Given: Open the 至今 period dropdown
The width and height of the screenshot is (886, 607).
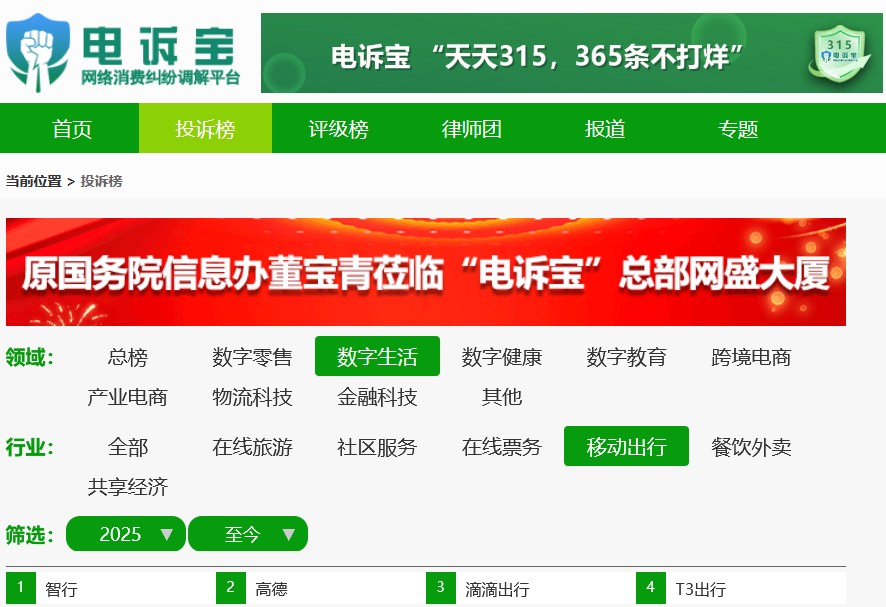Looking at the screenshot, I should coord(248,534).
